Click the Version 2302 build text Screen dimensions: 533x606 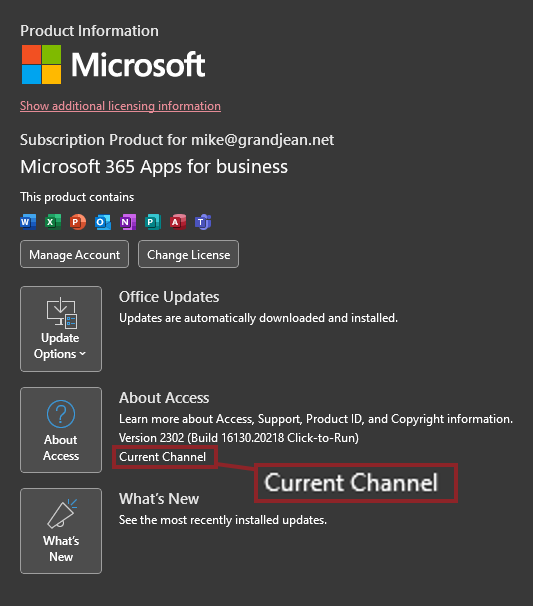[239, 438]
